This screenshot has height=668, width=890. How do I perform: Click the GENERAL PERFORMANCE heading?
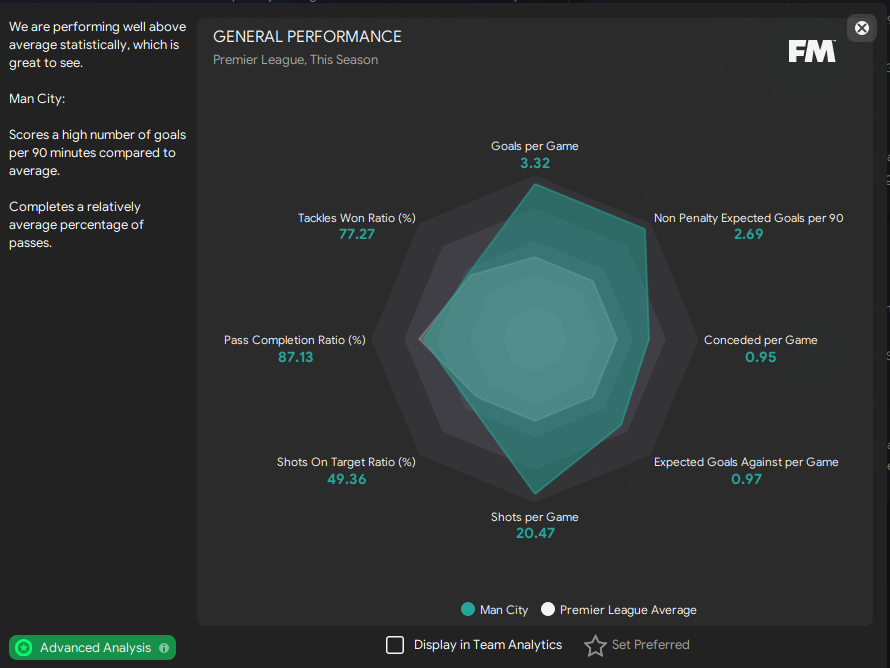pos(307,37)
